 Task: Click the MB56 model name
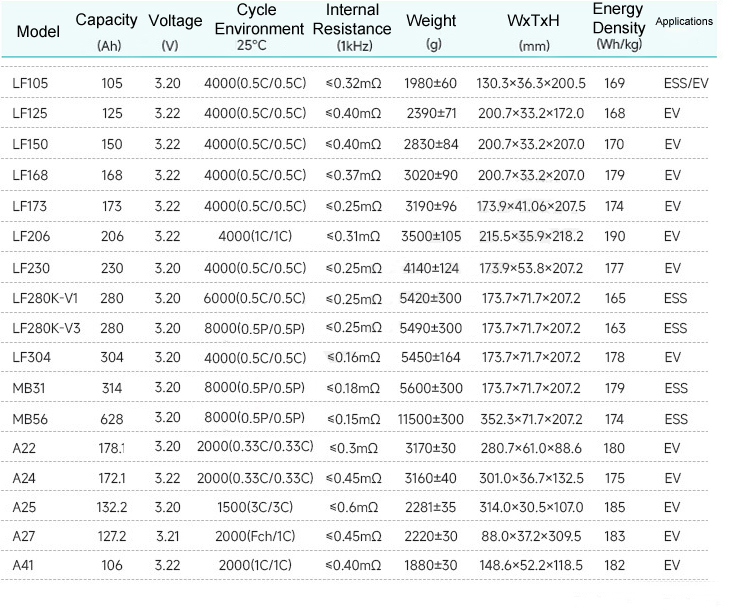pos(29,418)
